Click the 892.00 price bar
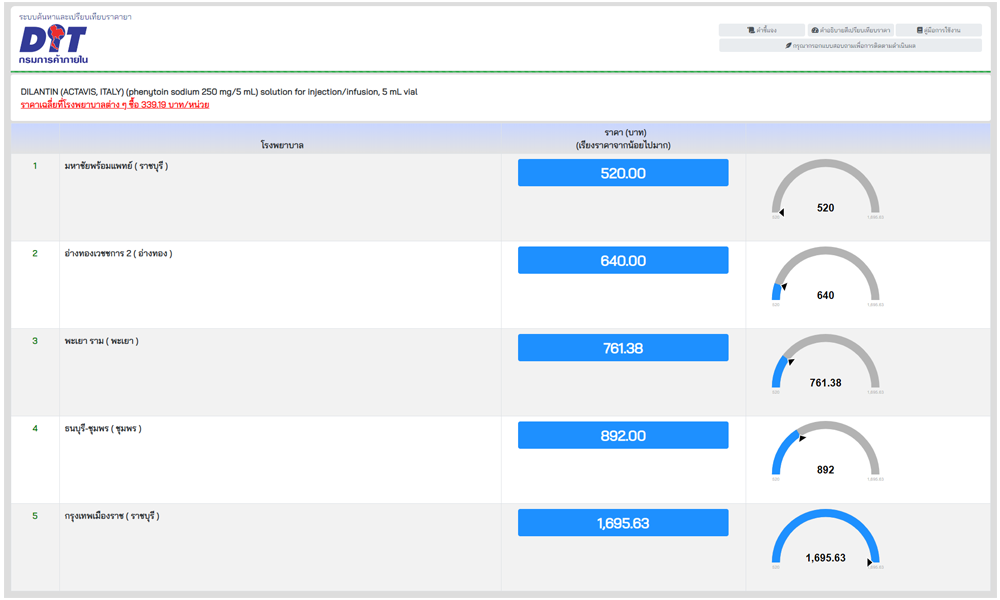This screenshot has height=600, width=1000. [623, 435]
